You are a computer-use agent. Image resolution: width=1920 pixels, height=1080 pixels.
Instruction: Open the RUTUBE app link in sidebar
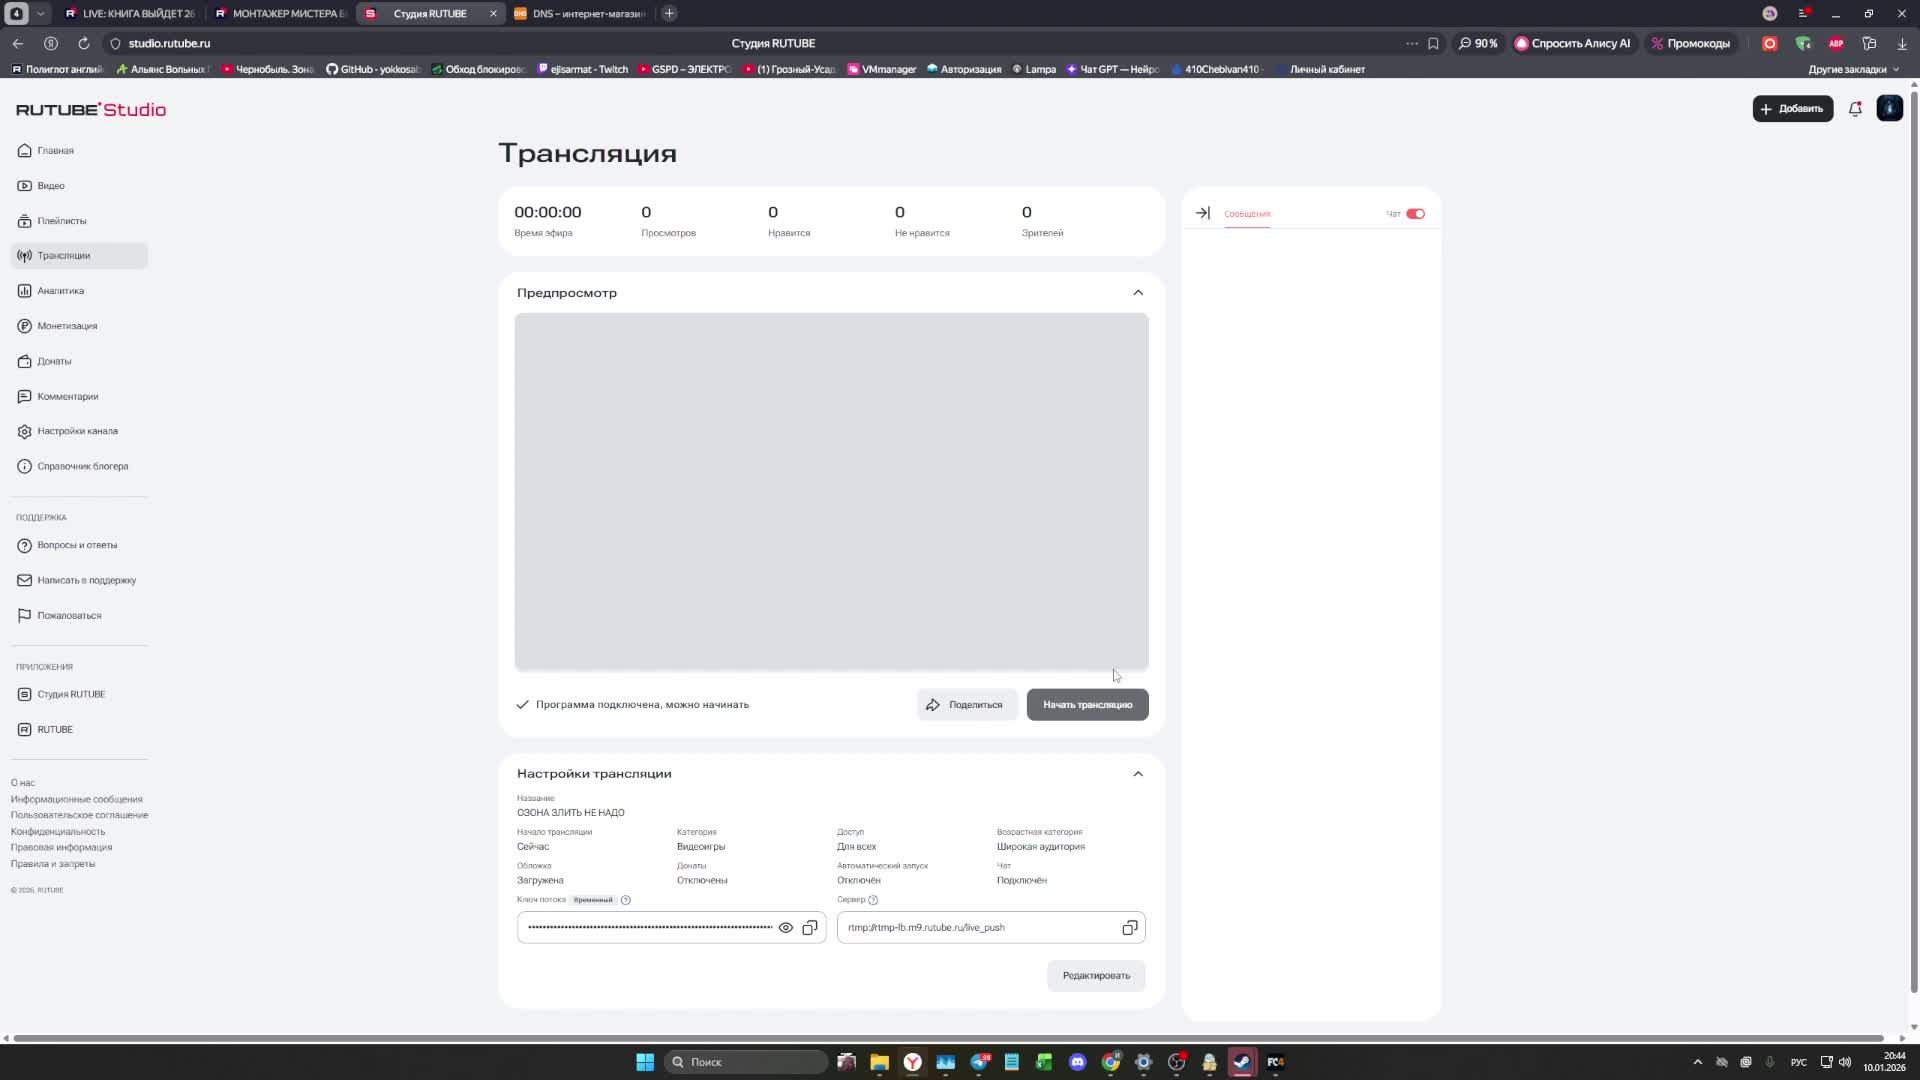tap(45, 729)
